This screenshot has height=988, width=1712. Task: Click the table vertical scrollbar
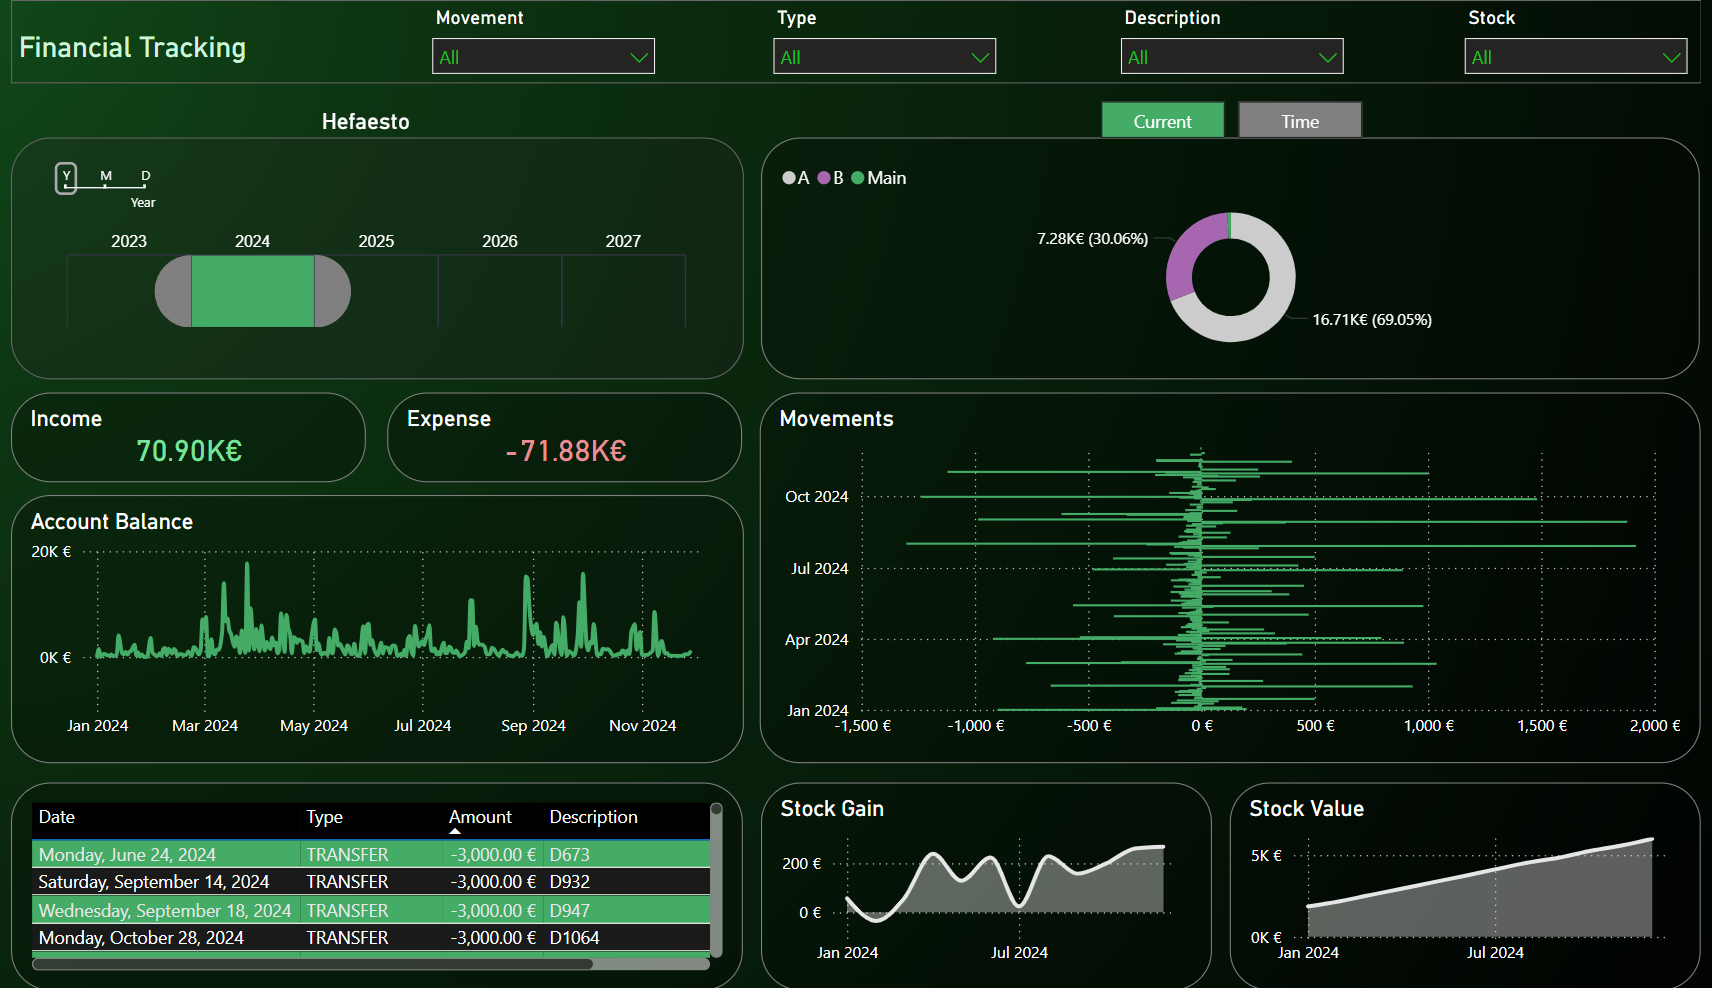click(716, 880)
